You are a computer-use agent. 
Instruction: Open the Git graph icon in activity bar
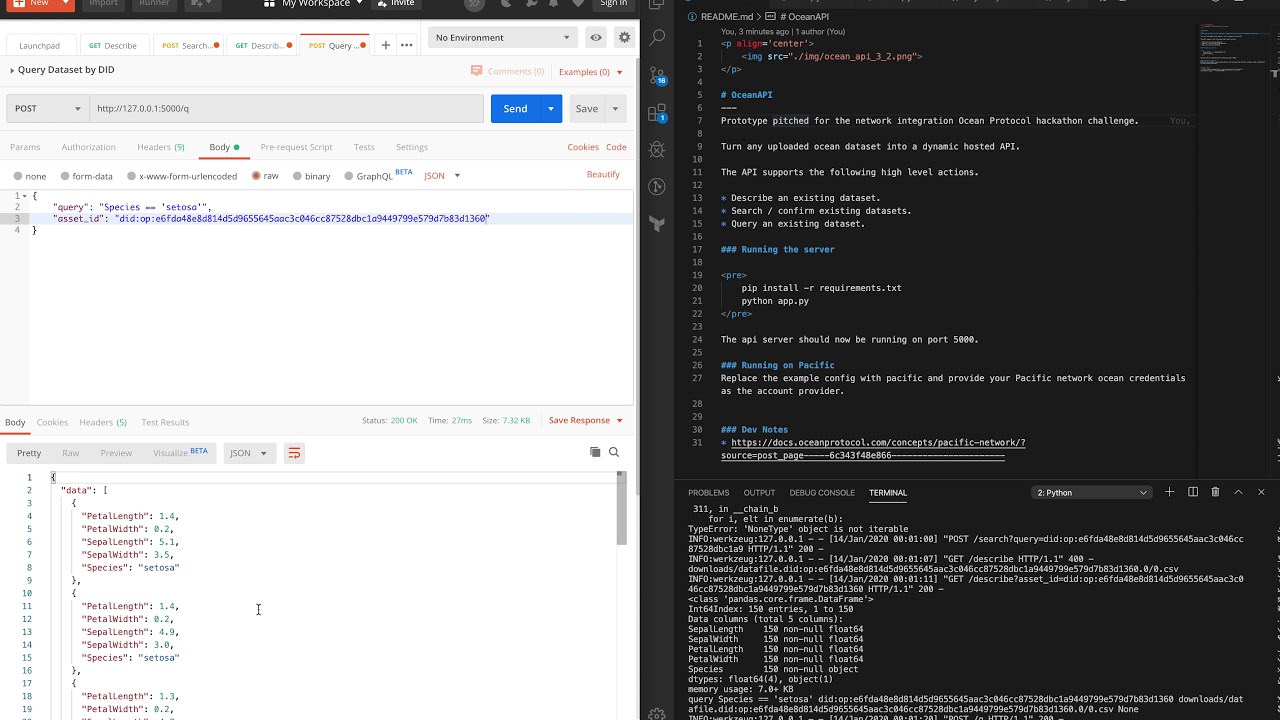[x=657, y=187]
